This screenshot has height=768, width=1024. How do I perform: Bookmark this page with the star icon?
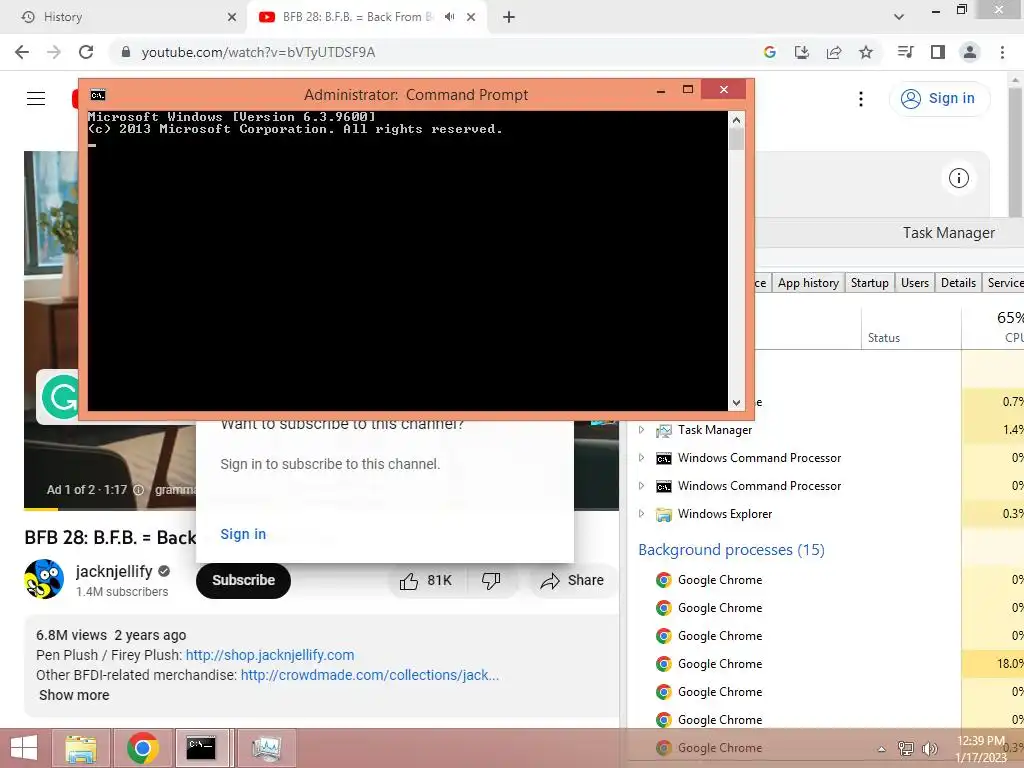pyautogui.click(x=866, y=52)
